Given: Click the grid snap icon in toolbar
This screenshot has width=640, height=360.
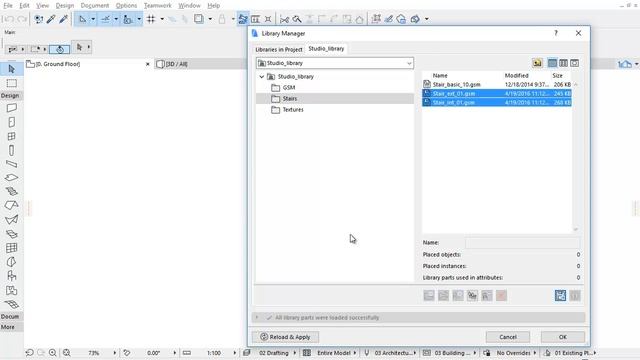Looking at the screenshot, I should 151,19.
